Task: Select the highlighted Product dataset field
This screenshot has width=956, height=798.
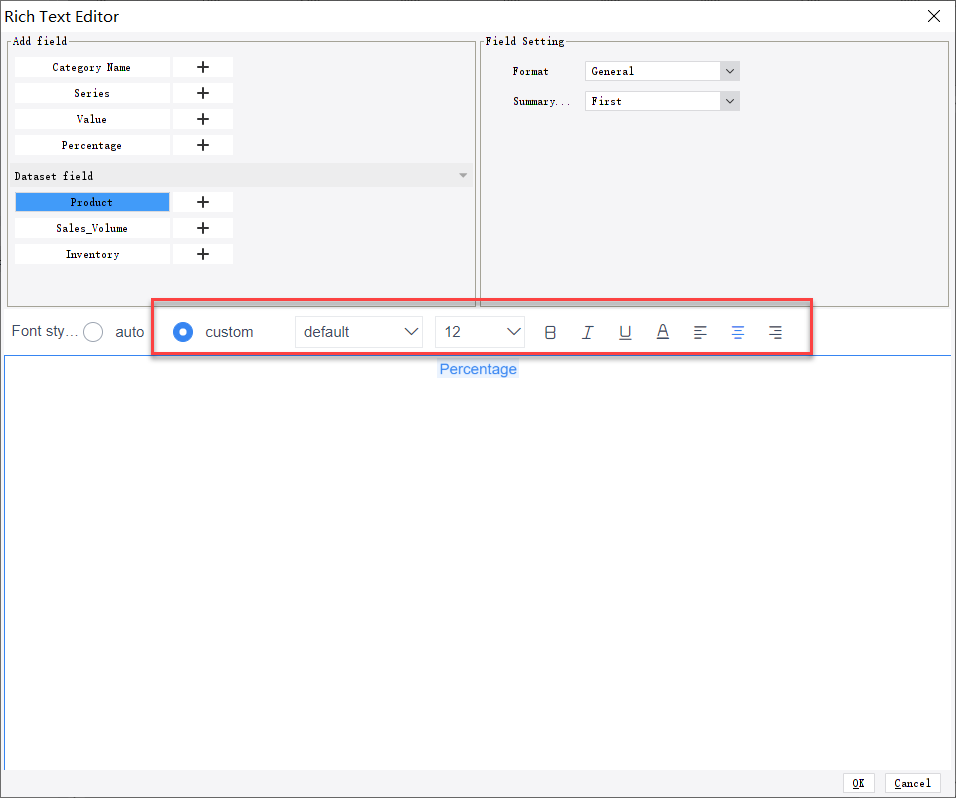Action: (x=92, y=202)
